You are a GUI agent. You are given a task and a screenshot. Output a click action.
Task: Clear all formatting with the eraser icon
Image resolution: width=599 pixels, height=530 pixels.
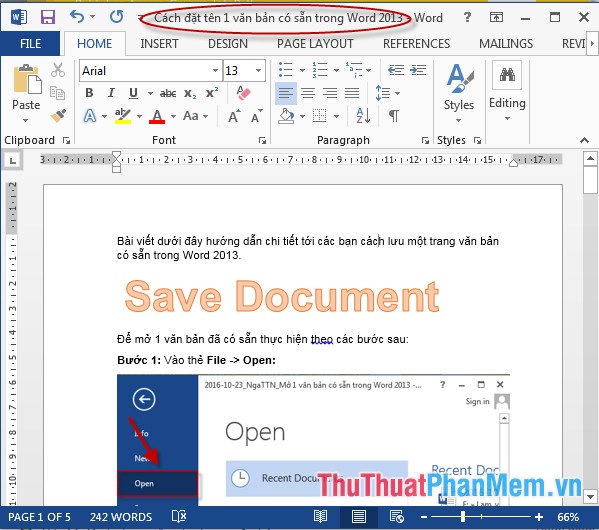(x=243, y=92)
